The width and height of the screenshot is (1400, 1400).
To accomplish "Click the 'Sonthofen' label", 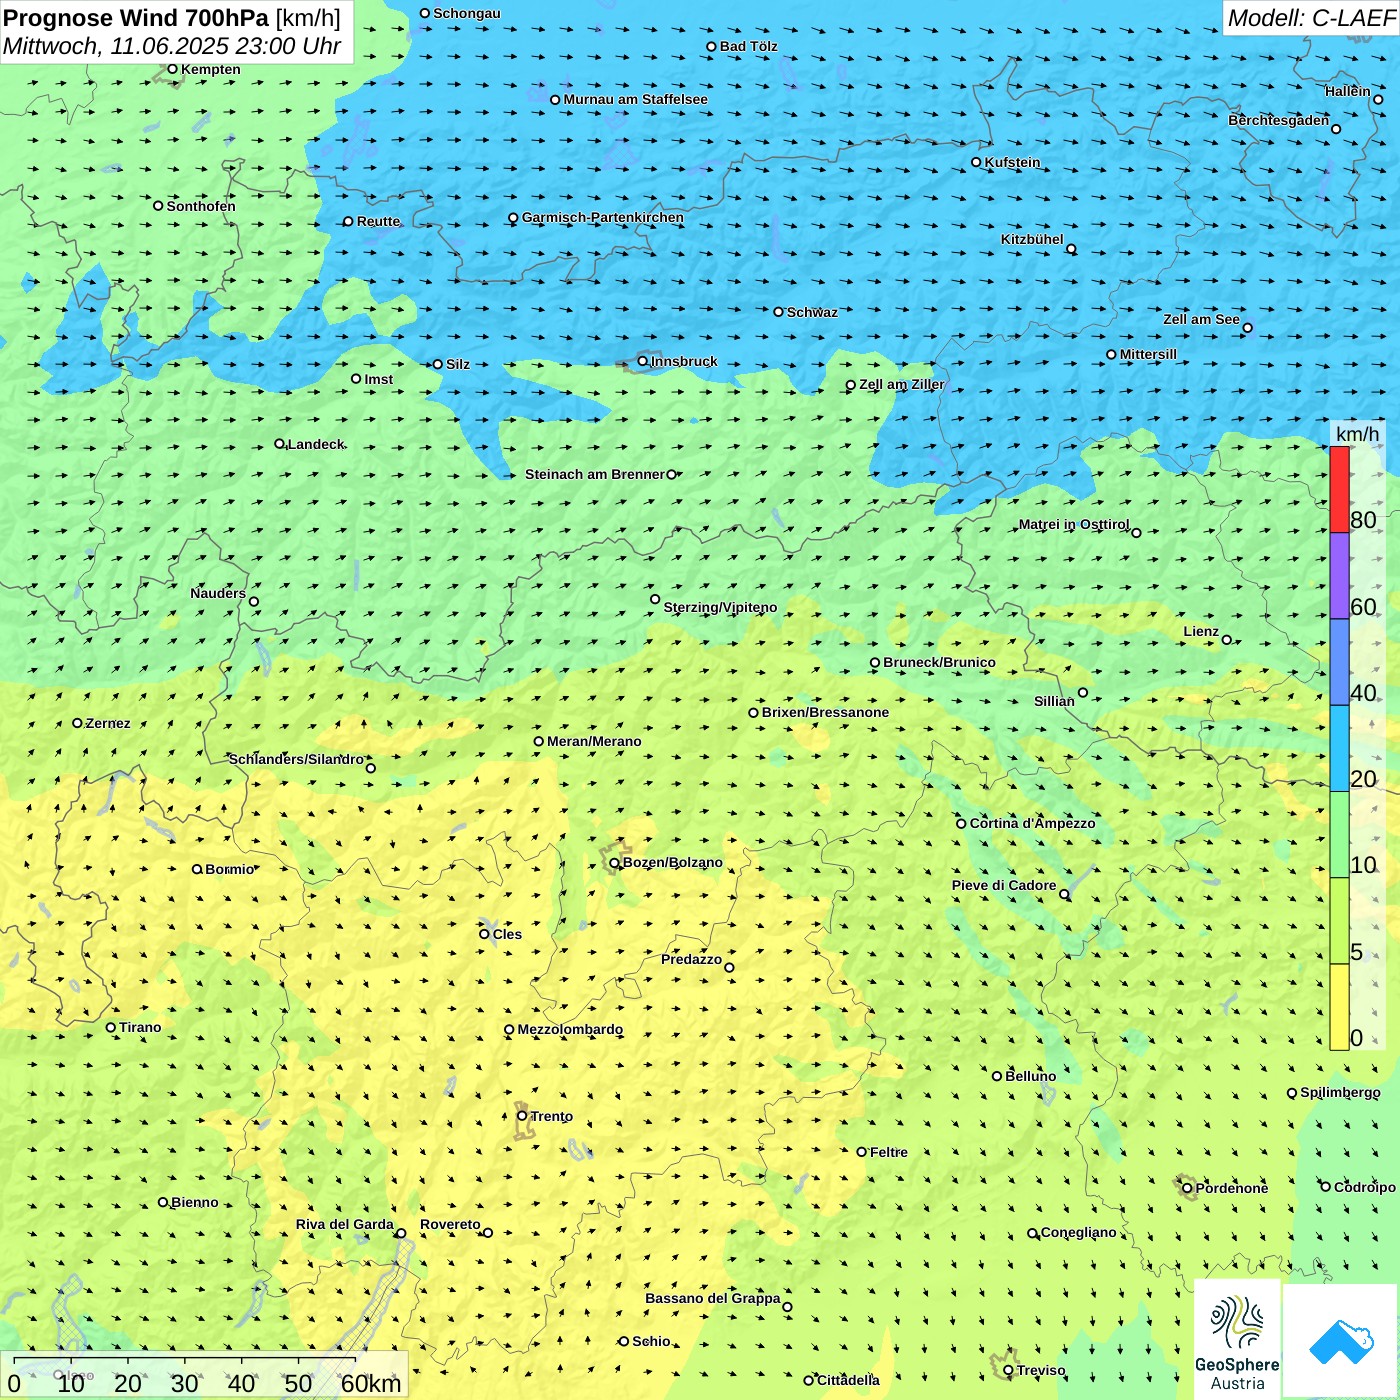I will [201, 206].
